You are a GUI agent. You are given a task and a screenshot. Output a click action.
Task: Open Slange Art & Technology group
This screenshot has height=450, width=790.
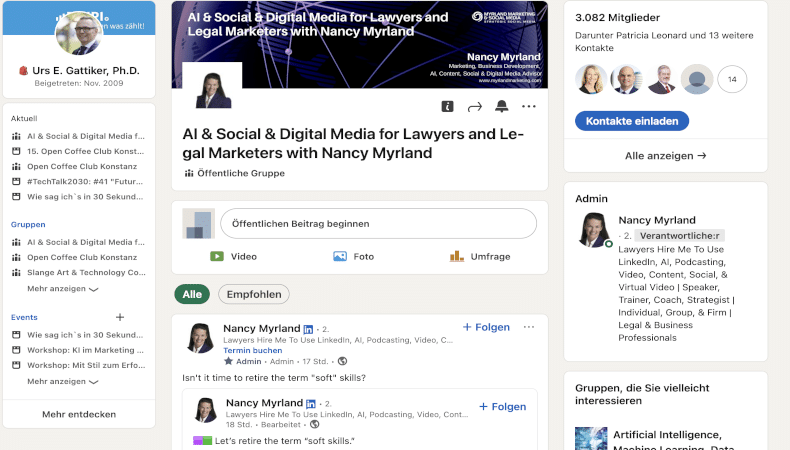click(79, 273)
